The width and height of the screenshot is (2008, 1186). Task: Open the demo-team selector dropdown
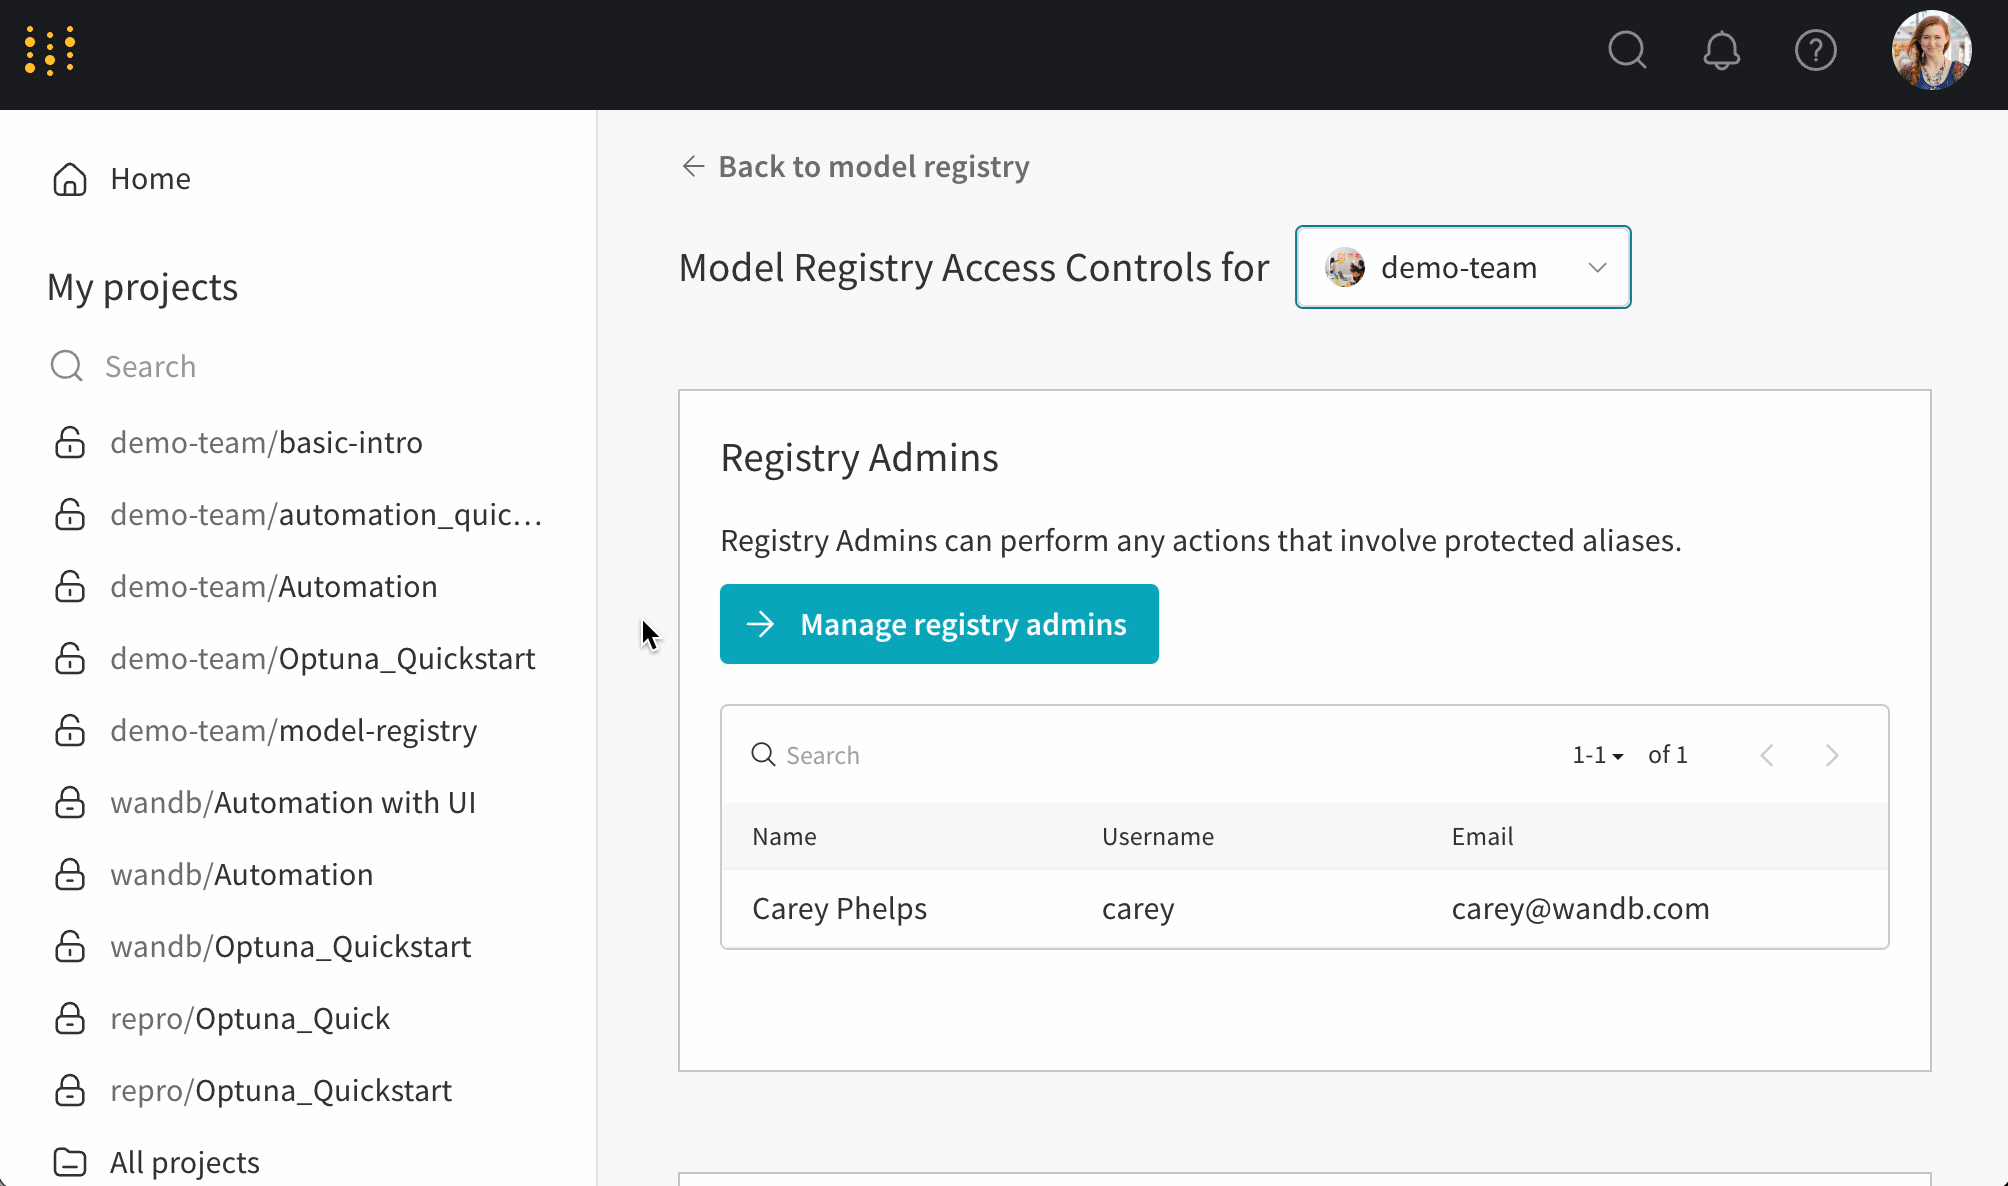[1597, 267]
